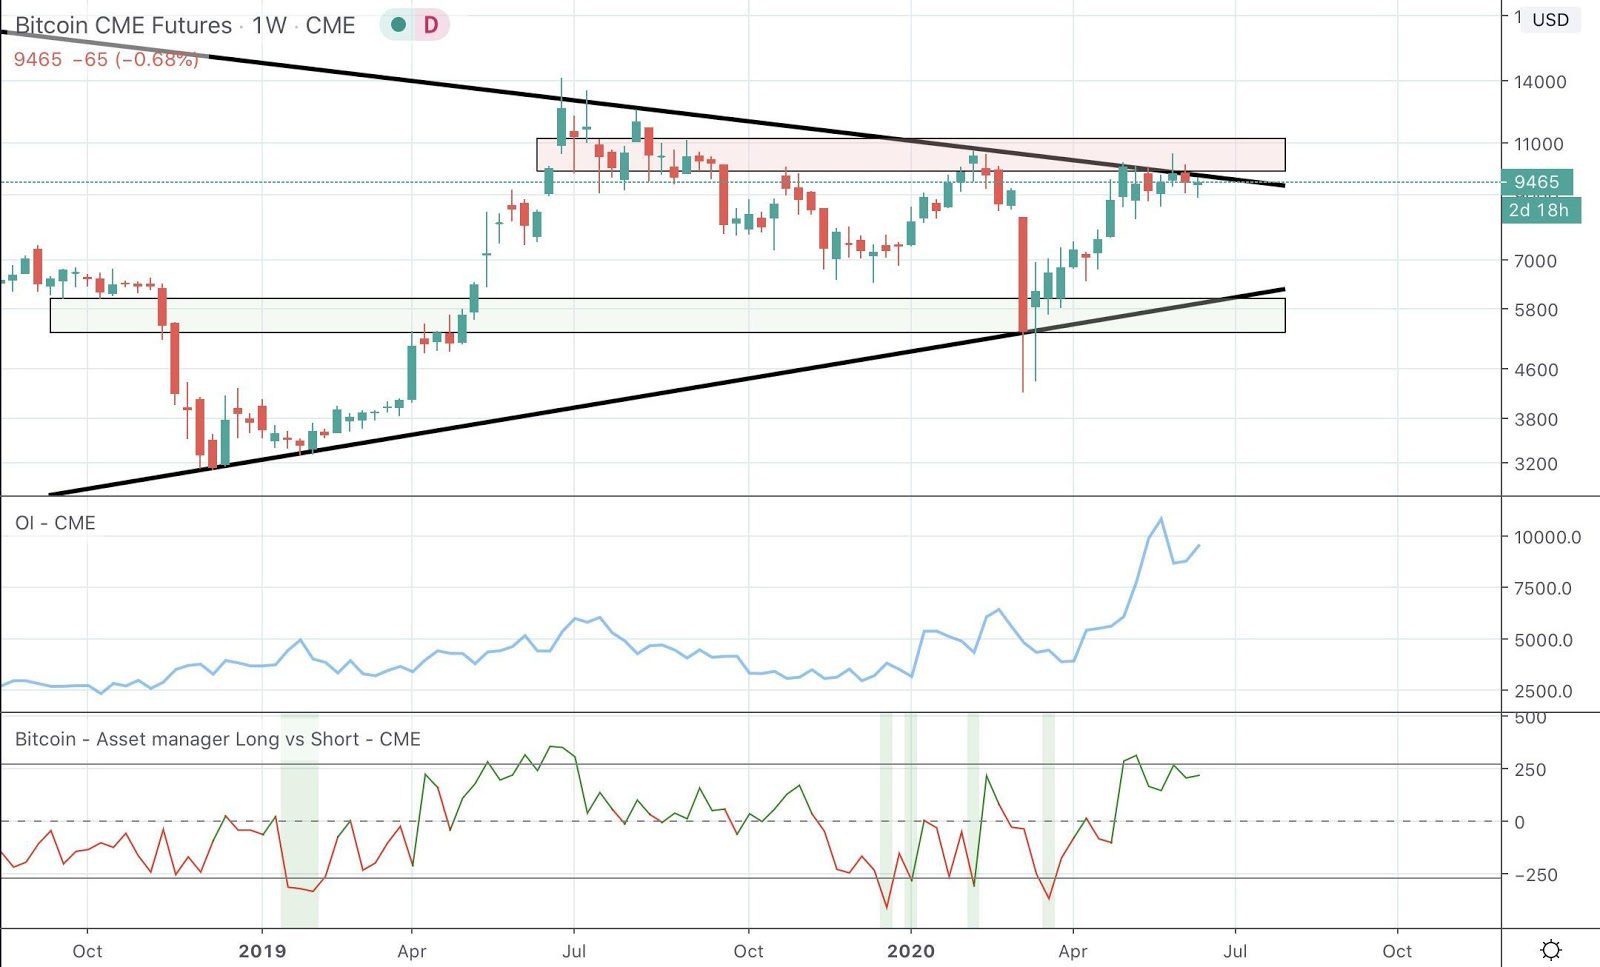Click the 2020 label on time axis
The image size is (1600, 967).
[x=911, y=951]
